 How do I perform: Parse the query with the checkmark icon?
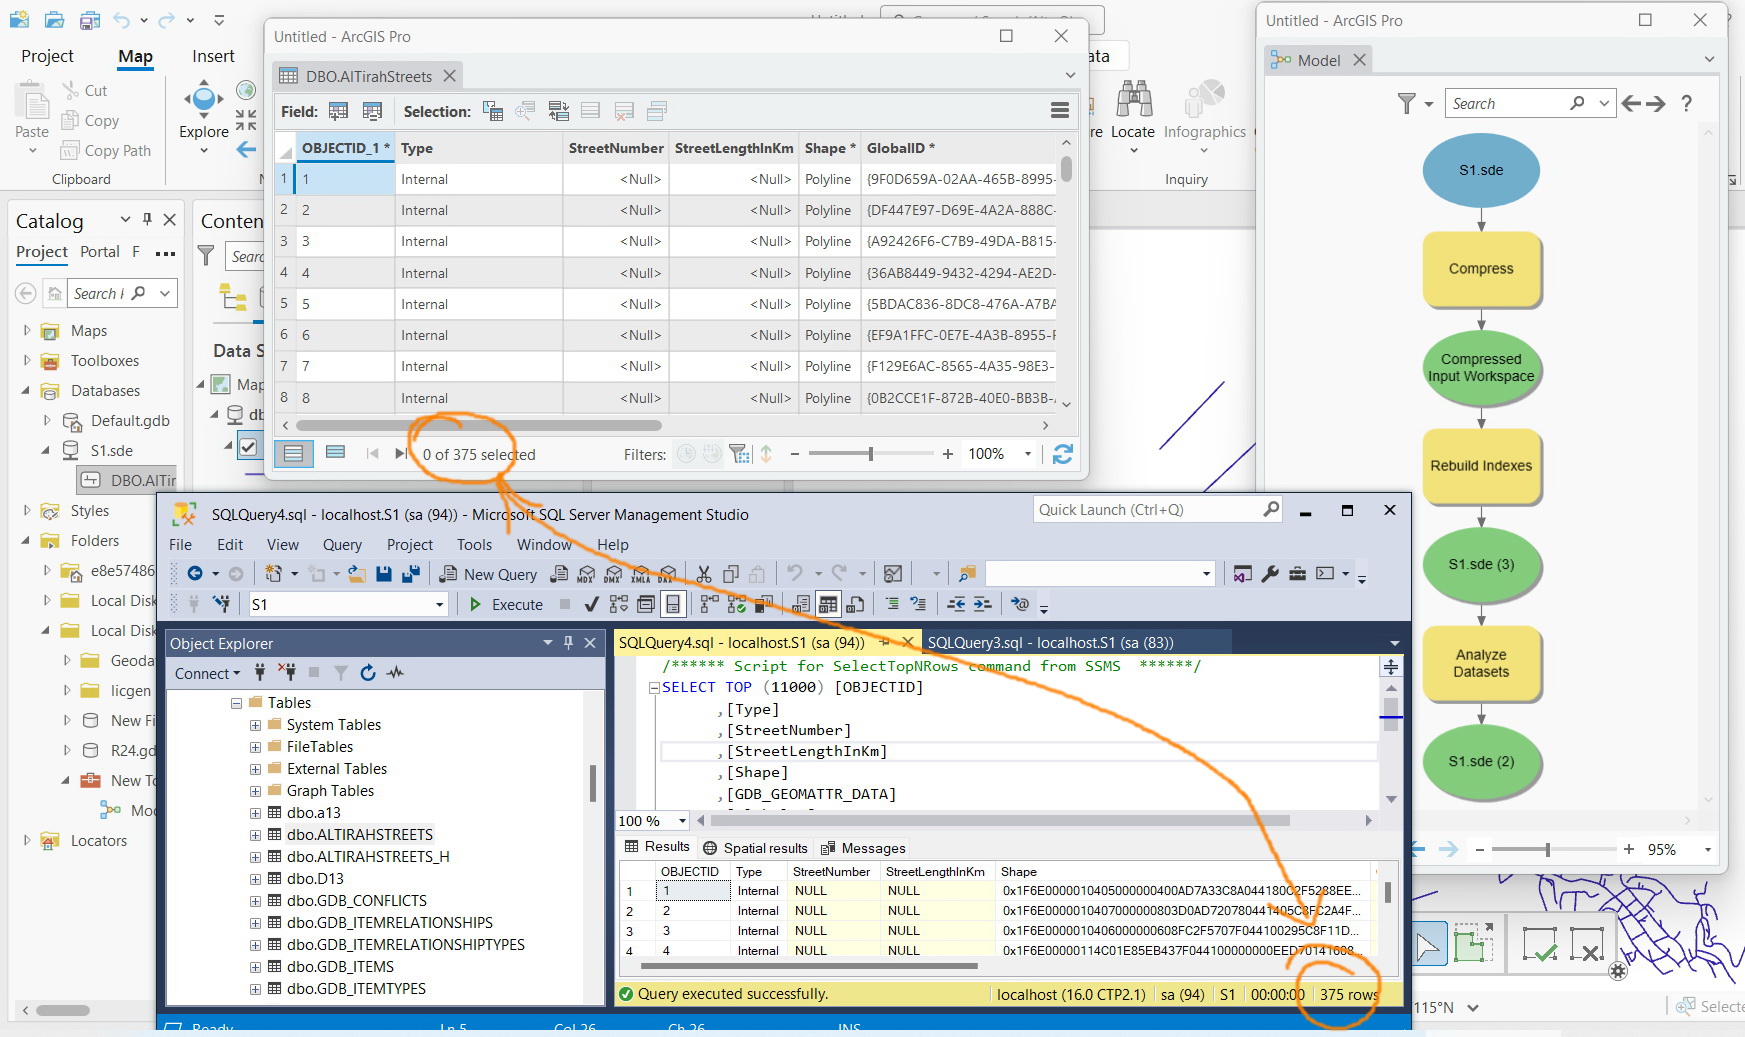(x=590, y=604)
